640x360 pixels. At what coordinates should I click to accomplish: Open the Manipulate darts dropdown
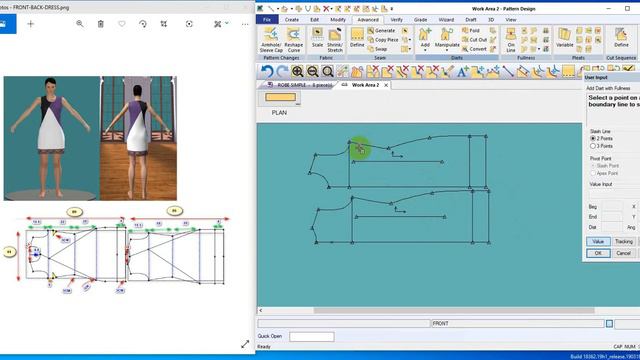[x=447, y=50]
